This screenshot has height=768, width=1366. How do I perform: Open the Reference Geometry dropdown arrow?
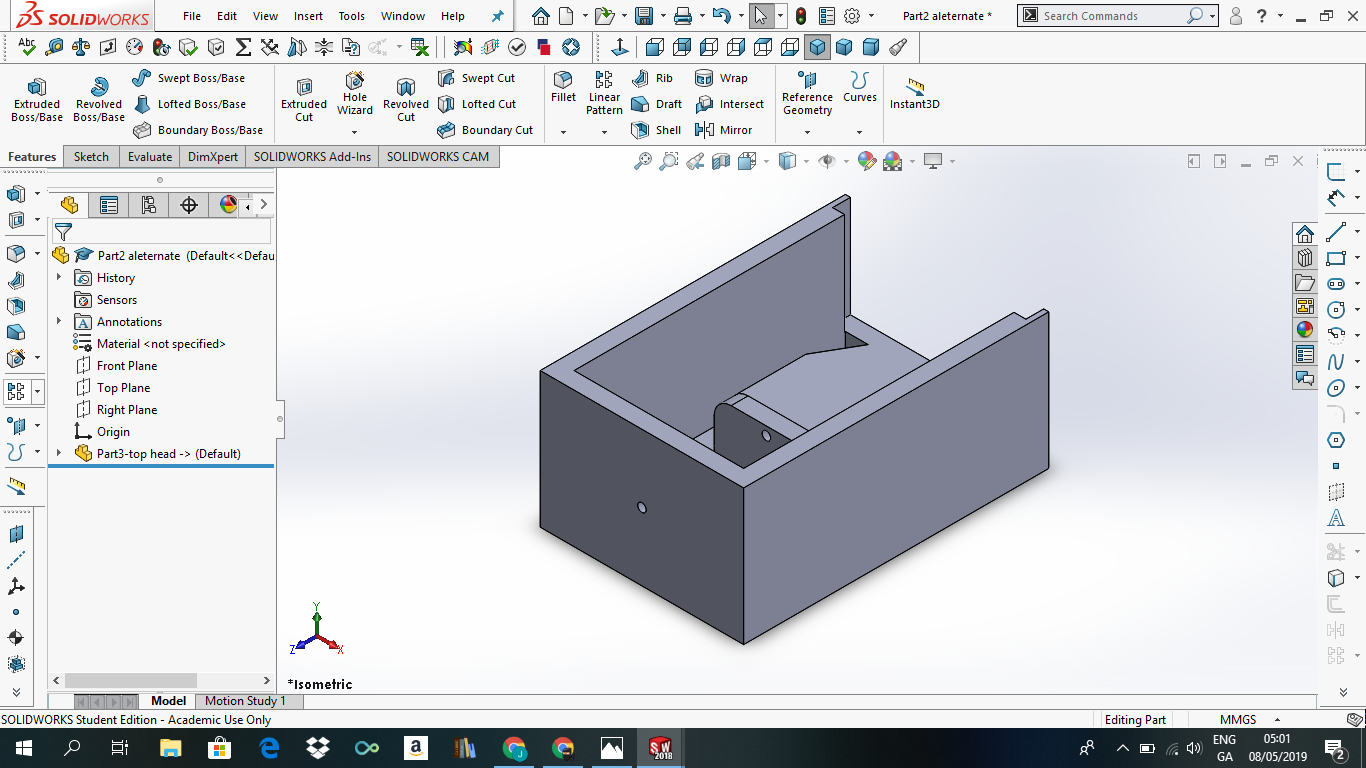click(808, 132)
